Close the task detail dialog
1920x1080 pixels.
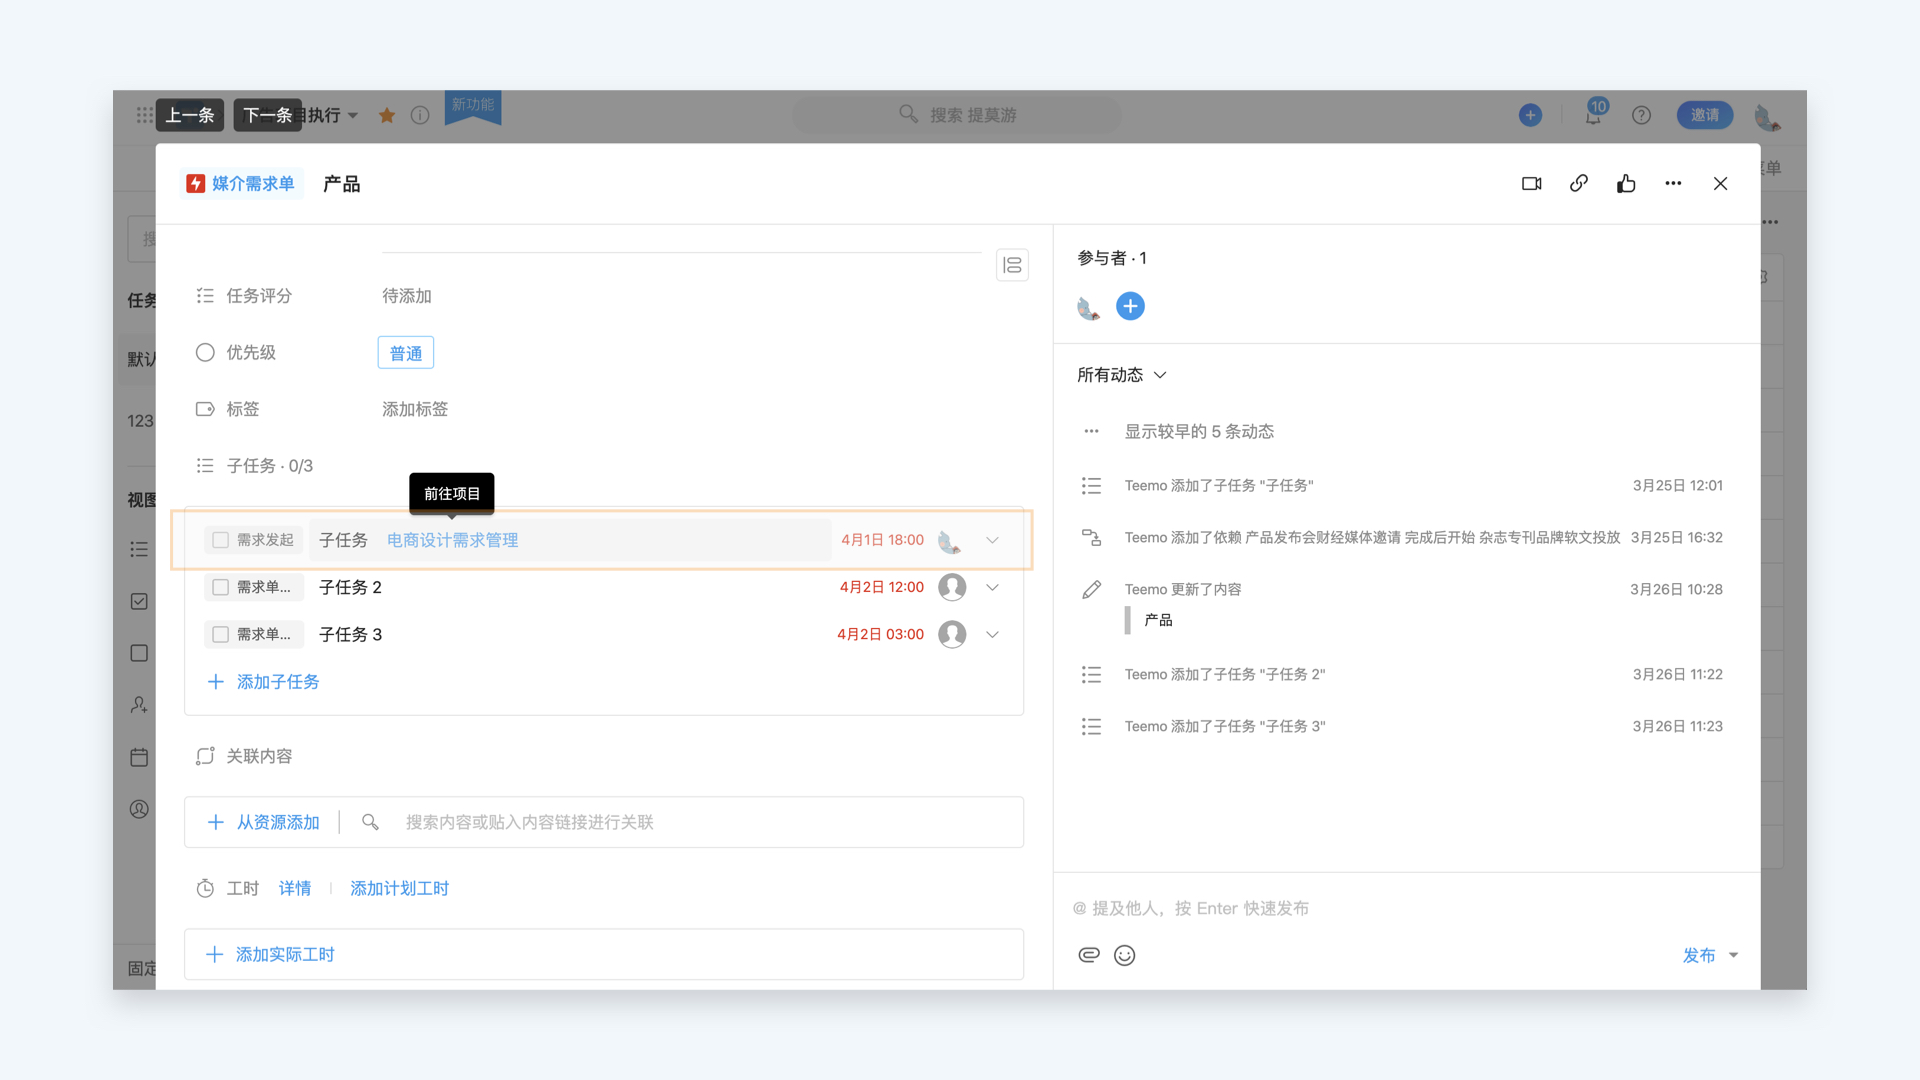tap(1720, 184)
